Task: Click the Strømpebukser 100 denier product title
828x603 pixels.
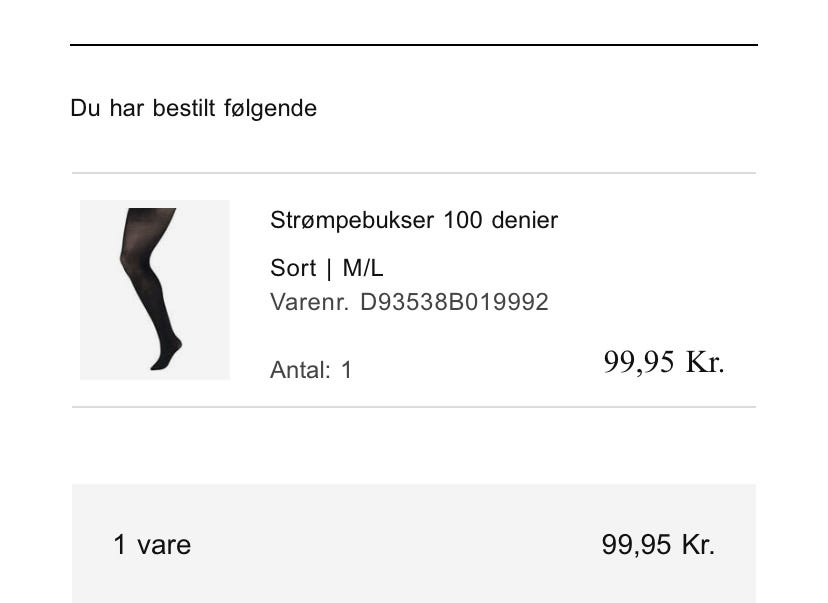Action: [413, 220]
